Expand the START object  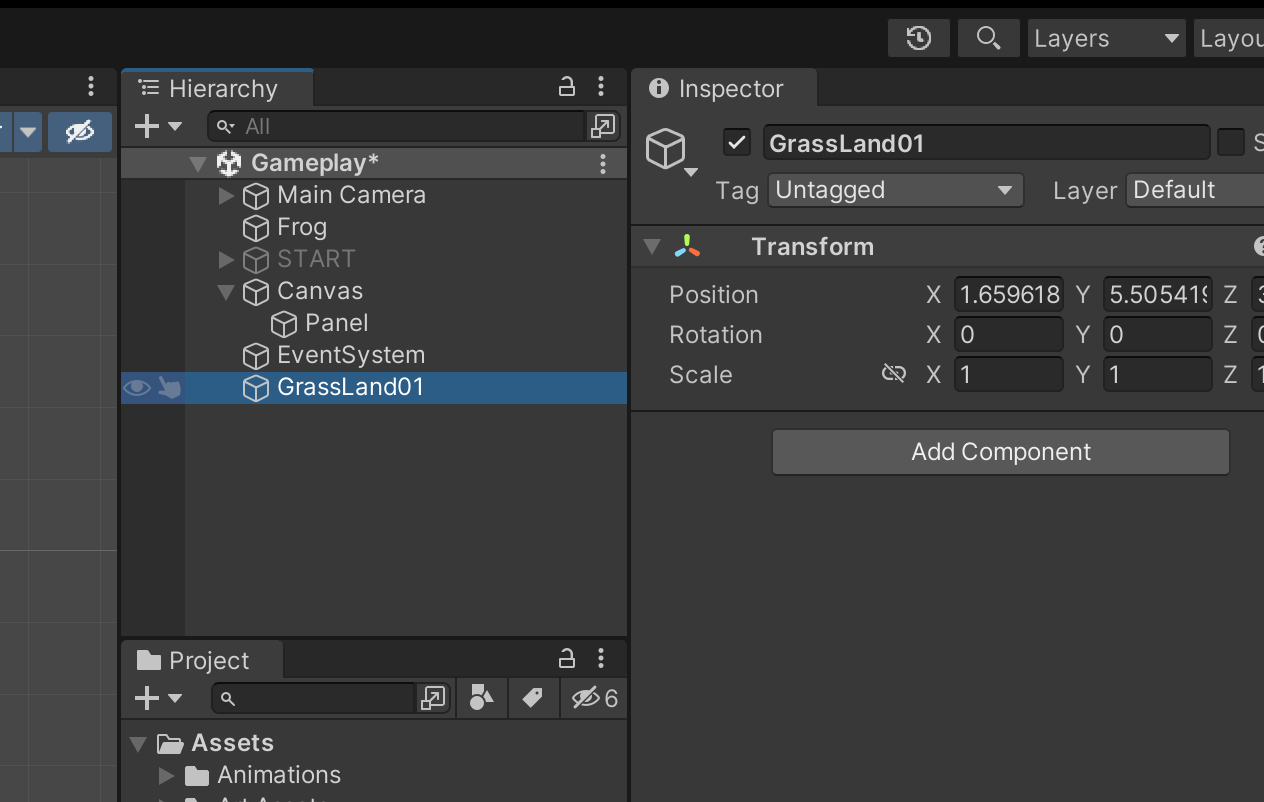click(x=226, y=259)
